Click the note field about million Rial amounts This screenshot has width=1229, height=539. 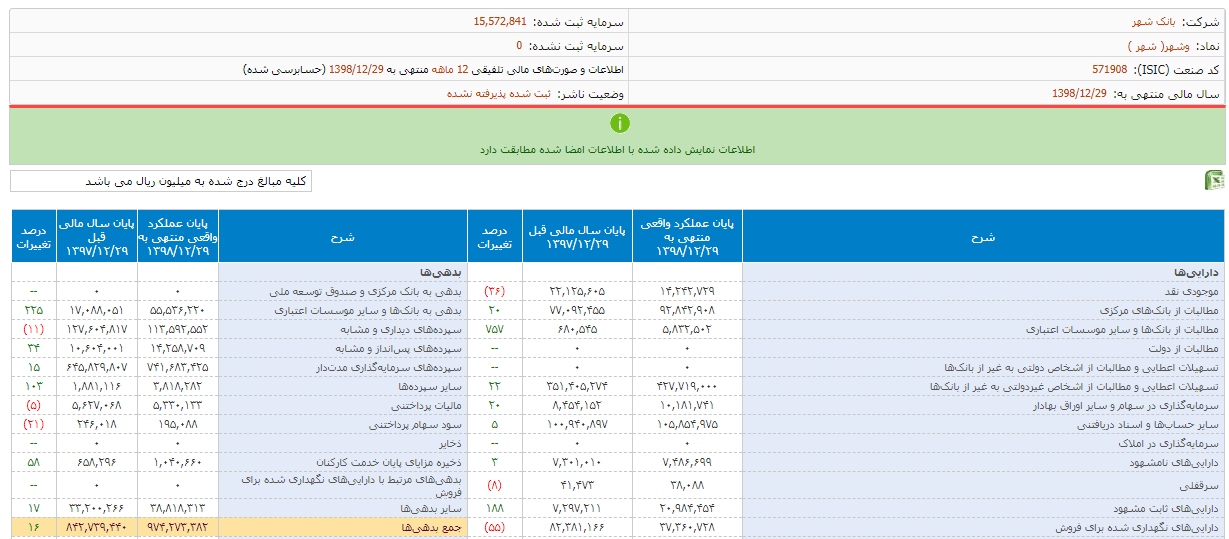click(x=161, y=181)
